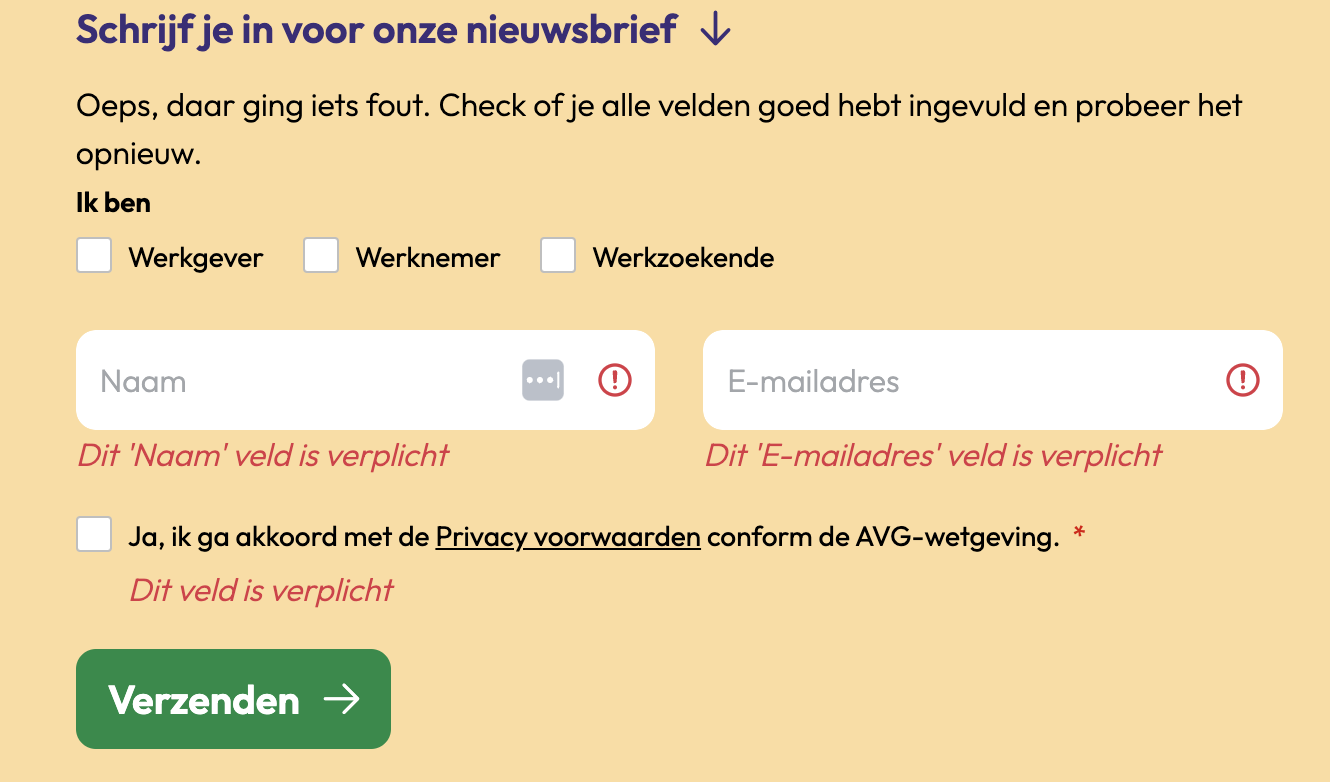Click the 'Ik ben' group label

coord(113,203)
